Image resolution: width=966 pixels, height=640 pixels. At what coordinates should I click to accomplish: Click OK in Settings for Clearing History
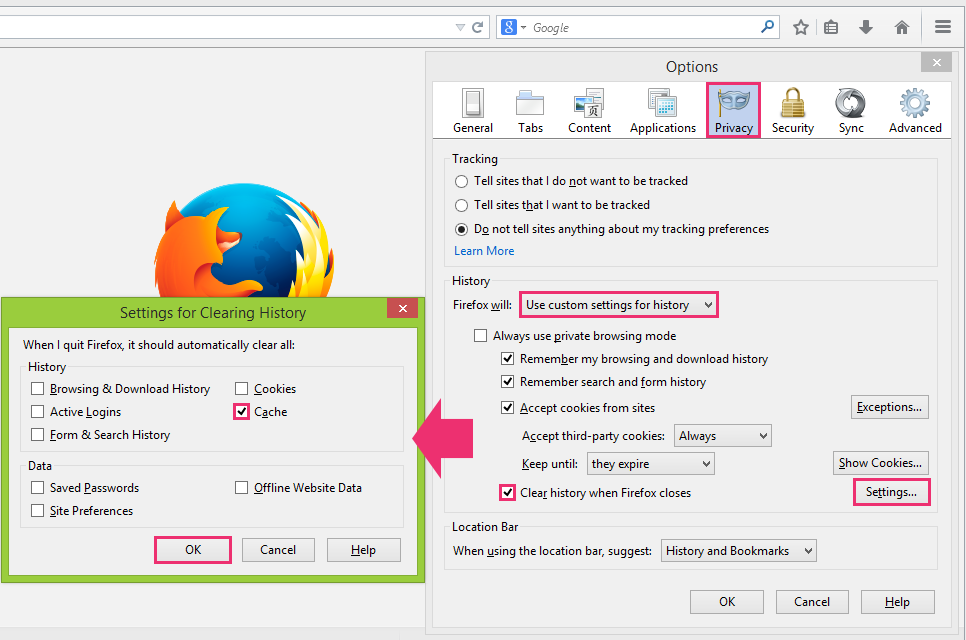coord(193,550)
